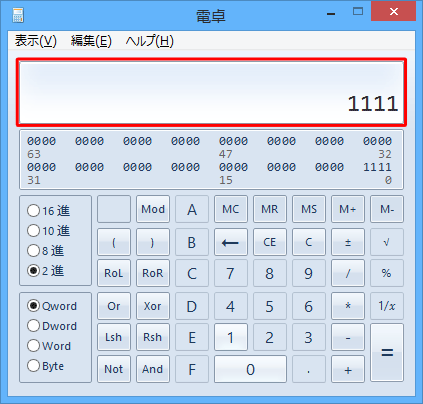Click the 1111 bit group in bit panel
Image resolution: width=423 pixels, height=404 pixels.
click(x=377, y=167)
